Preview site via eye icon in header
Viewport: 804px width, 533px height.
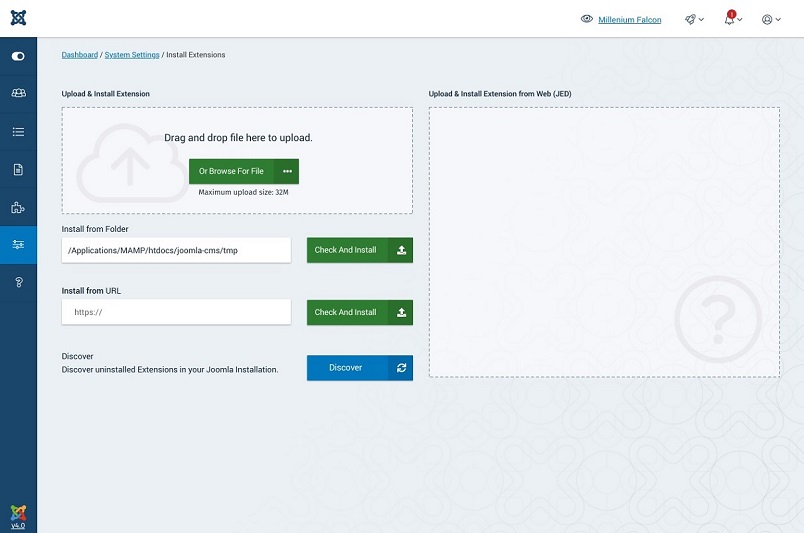click(x=587, y=19)
